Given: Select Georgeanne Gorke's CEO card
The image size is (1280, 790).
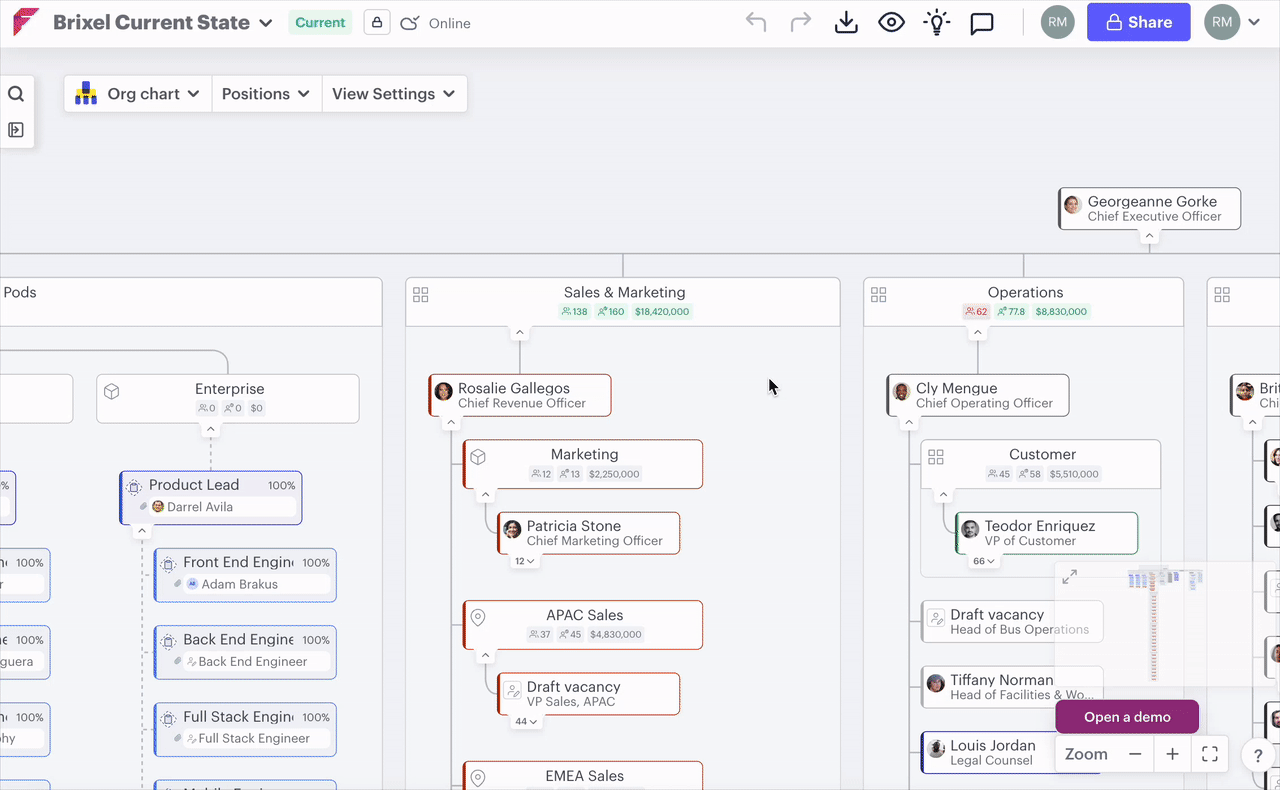Looking at the screenshot, I should pyautogui.click(x=1149, y=208).
